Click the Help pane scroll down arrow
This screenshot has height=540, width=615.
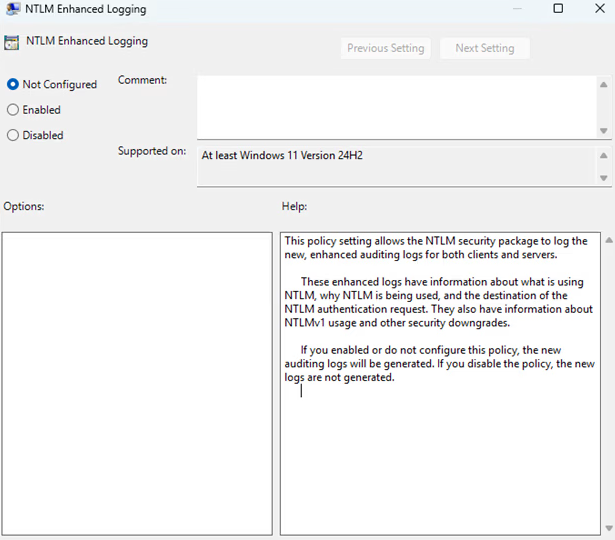(x=608, y=528)
